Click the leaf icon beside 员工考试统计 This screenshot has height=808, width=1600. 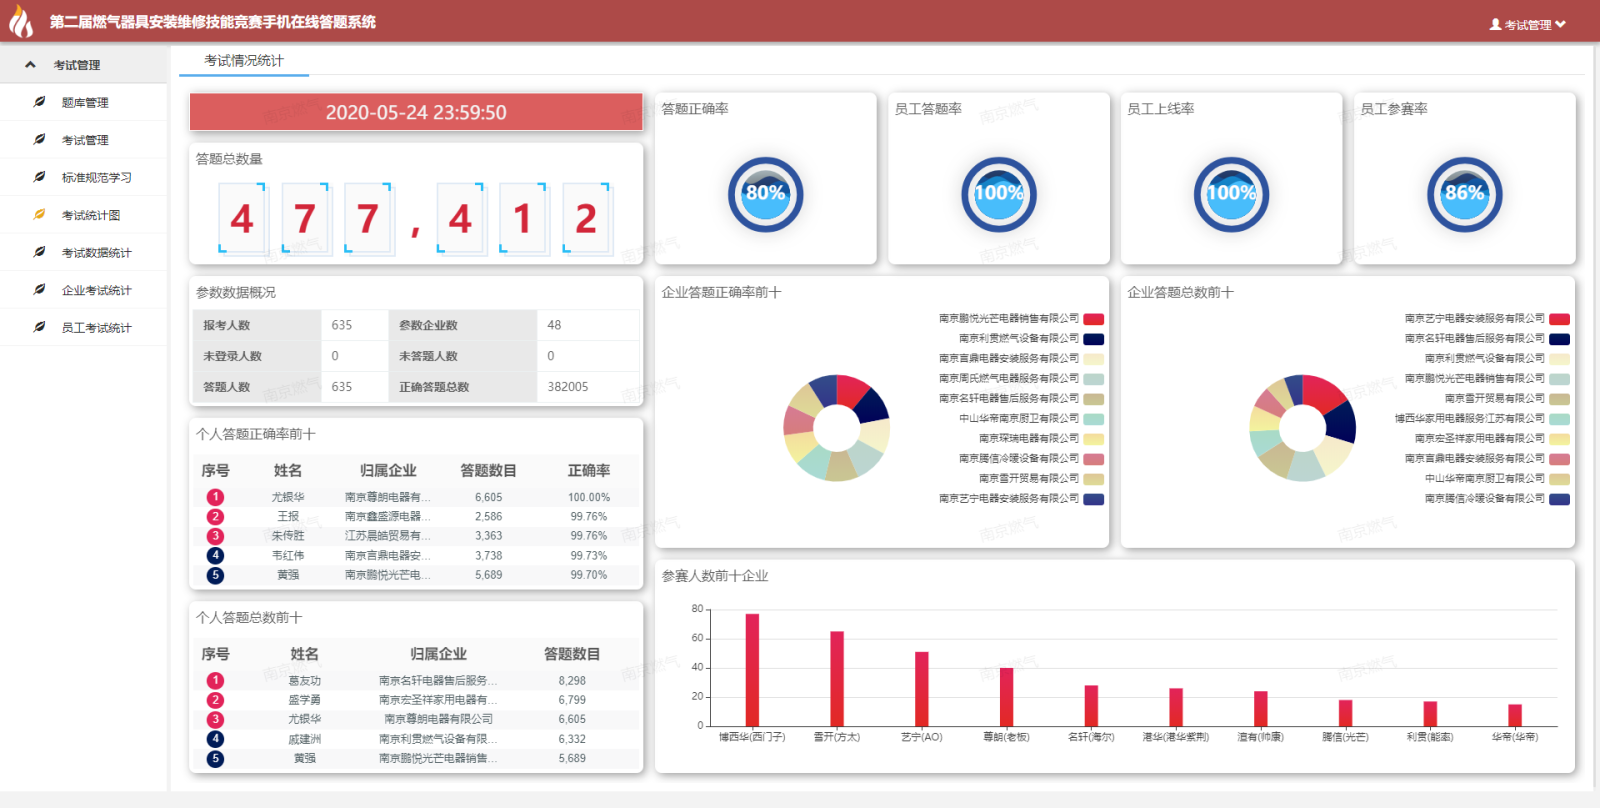click(x=39, y=327)
